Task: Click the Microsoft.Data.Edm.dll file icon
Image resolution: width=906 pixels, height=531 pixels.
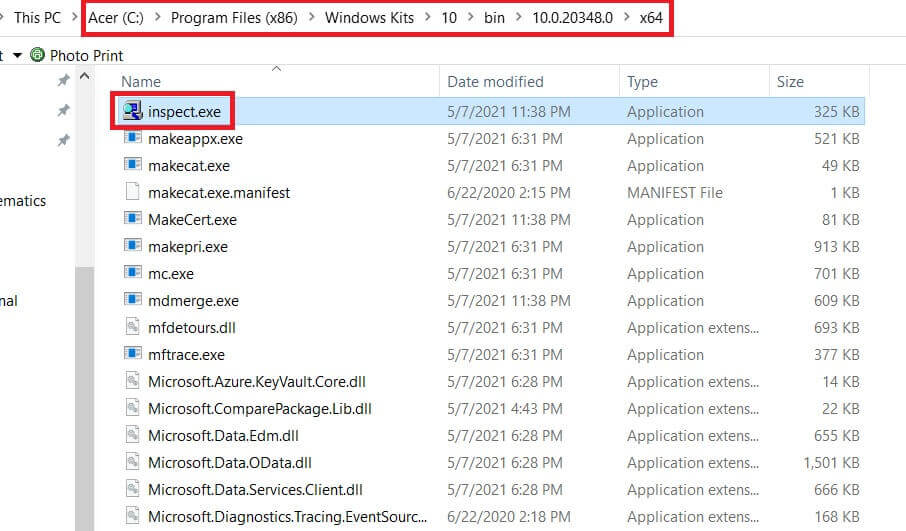Action: click(x=132, y=434)
